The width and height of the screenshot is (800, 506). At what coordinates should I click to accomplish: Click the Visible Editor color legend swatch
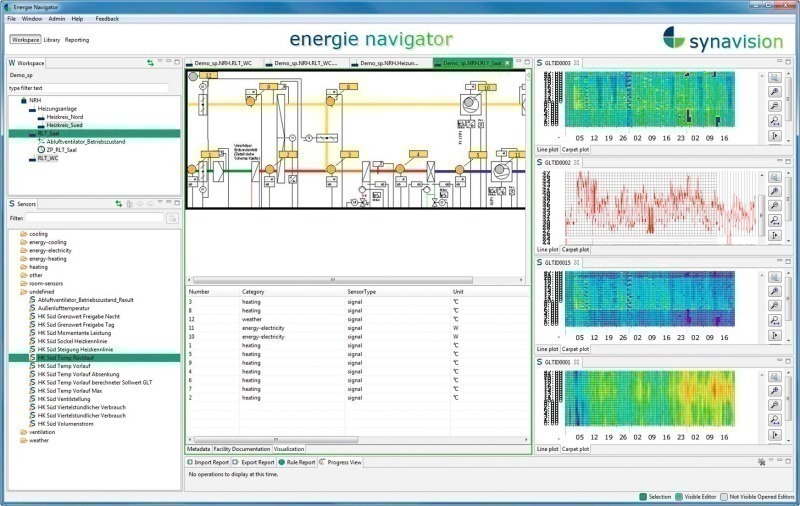[x=679, y=497]
